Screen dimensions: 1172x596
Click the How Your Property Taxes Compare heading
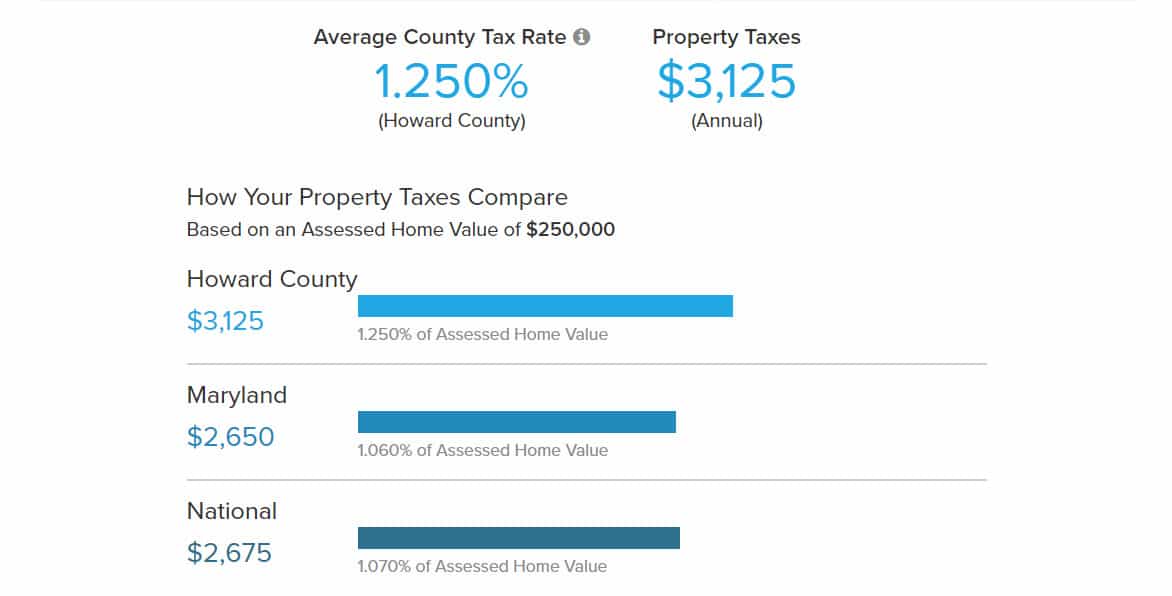point(377,197)
